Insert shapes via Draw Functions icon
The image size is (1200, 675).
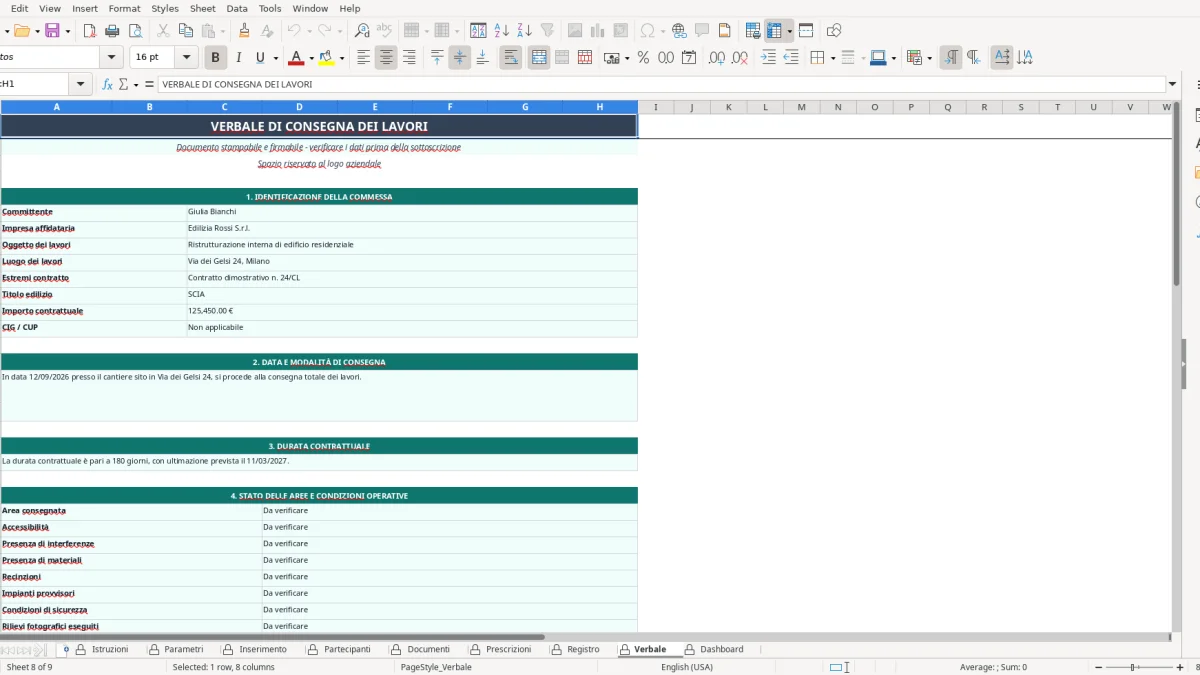pos(834,31)
